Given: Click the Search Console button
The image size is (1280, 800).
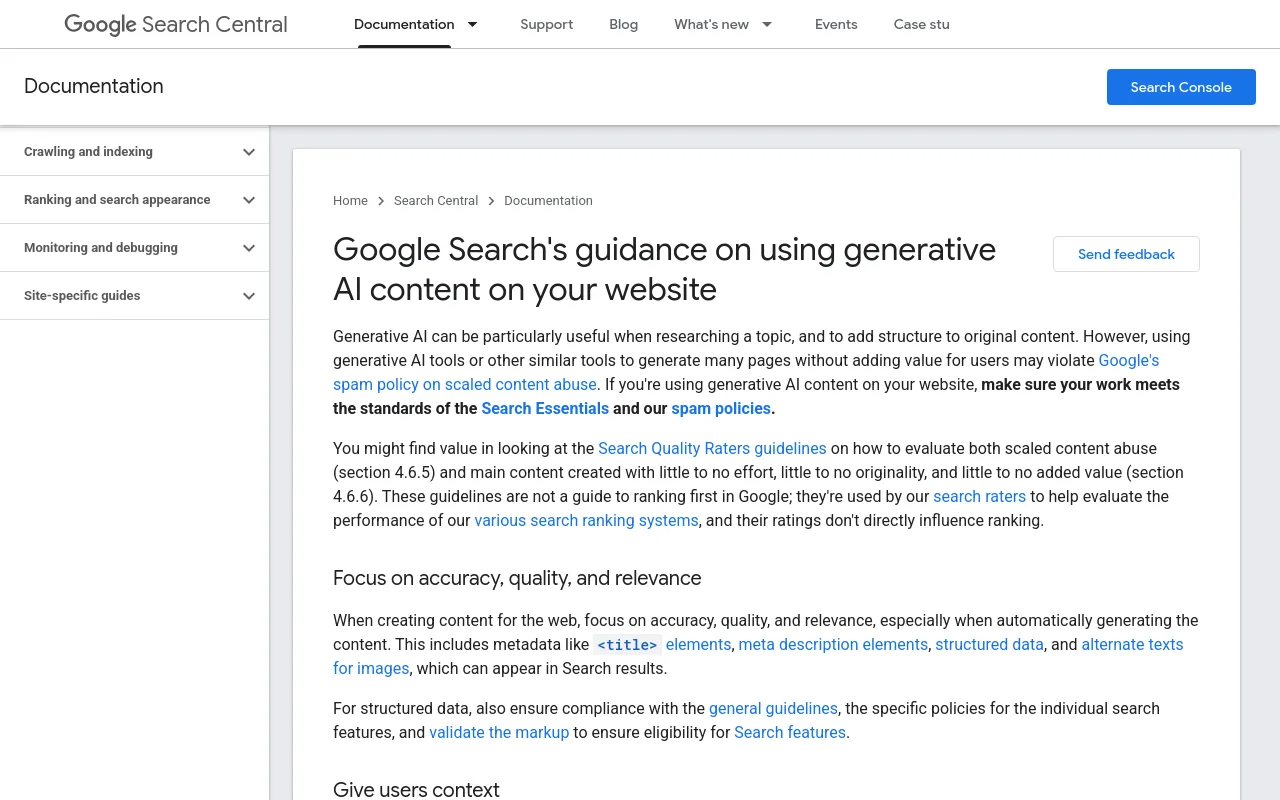Looking at the screenshot, I should [1181, 87].
